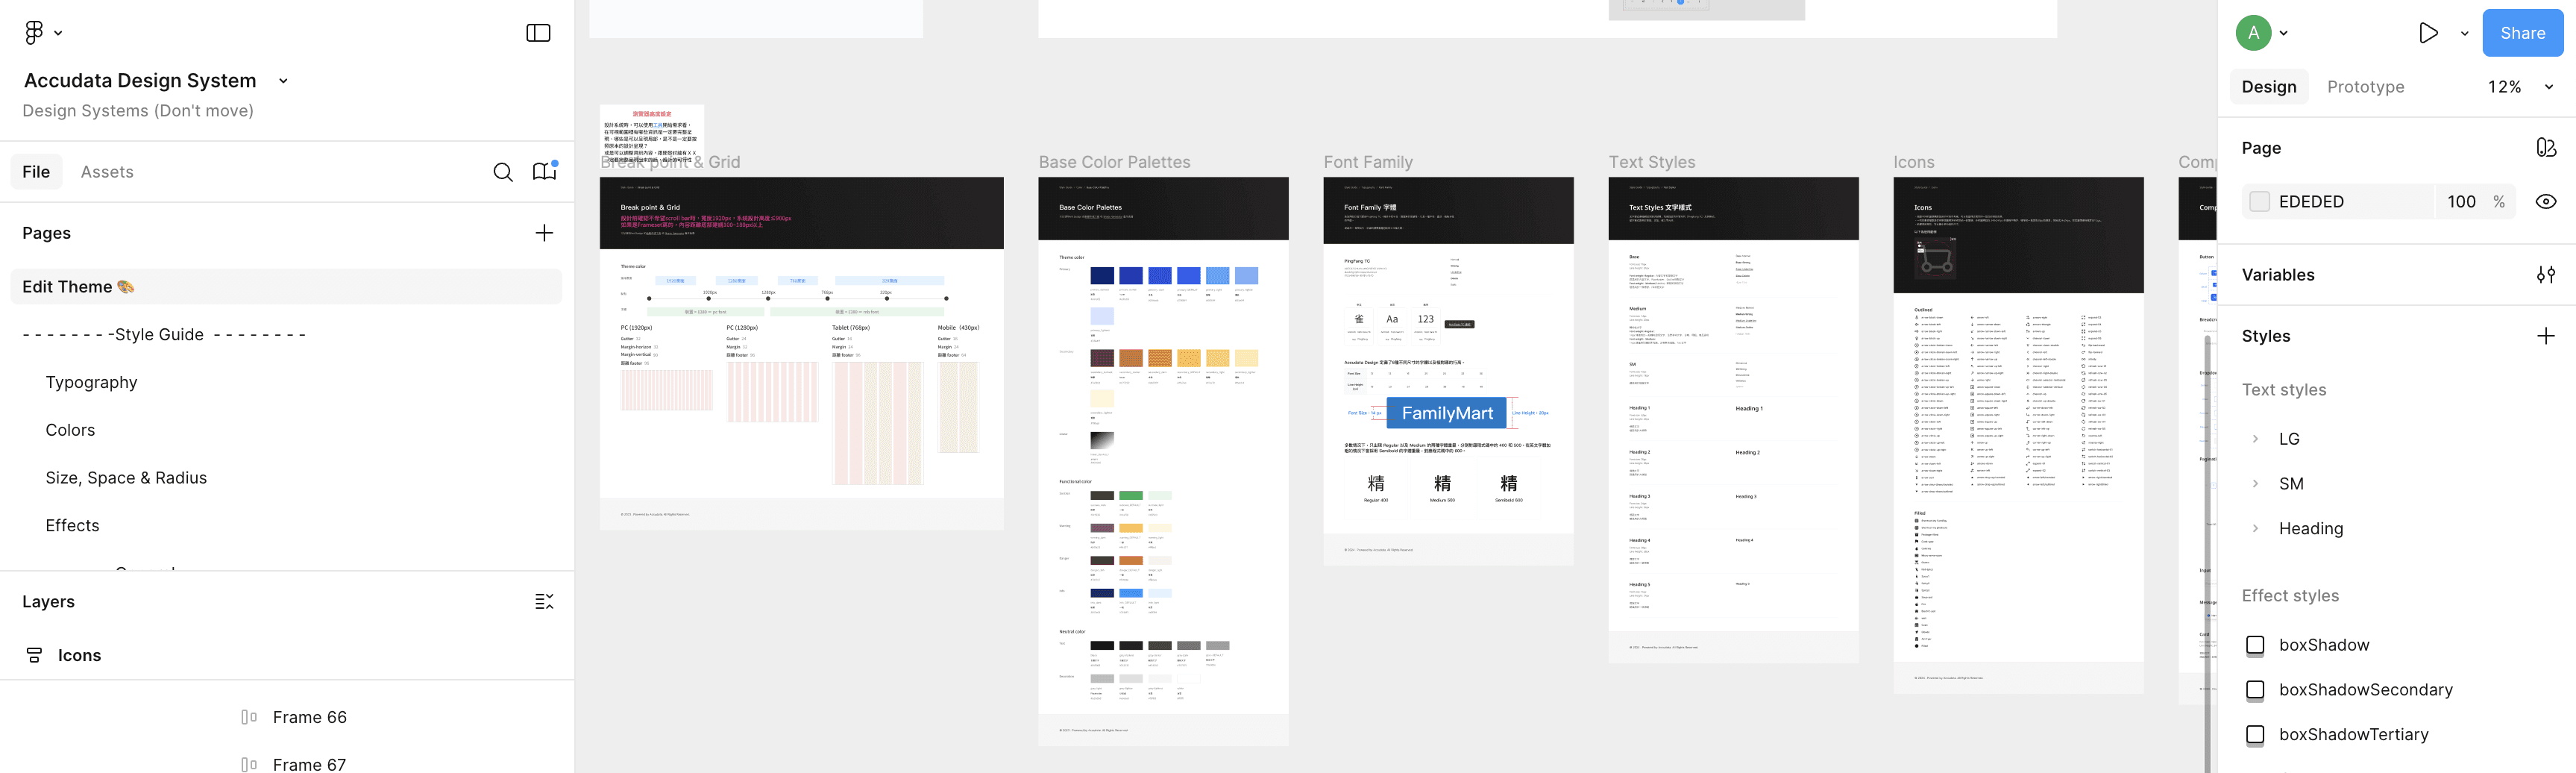Viewport: 2576px width, 773px height.
Task: Open the Variables settings icon
Action: [2546, 275]
